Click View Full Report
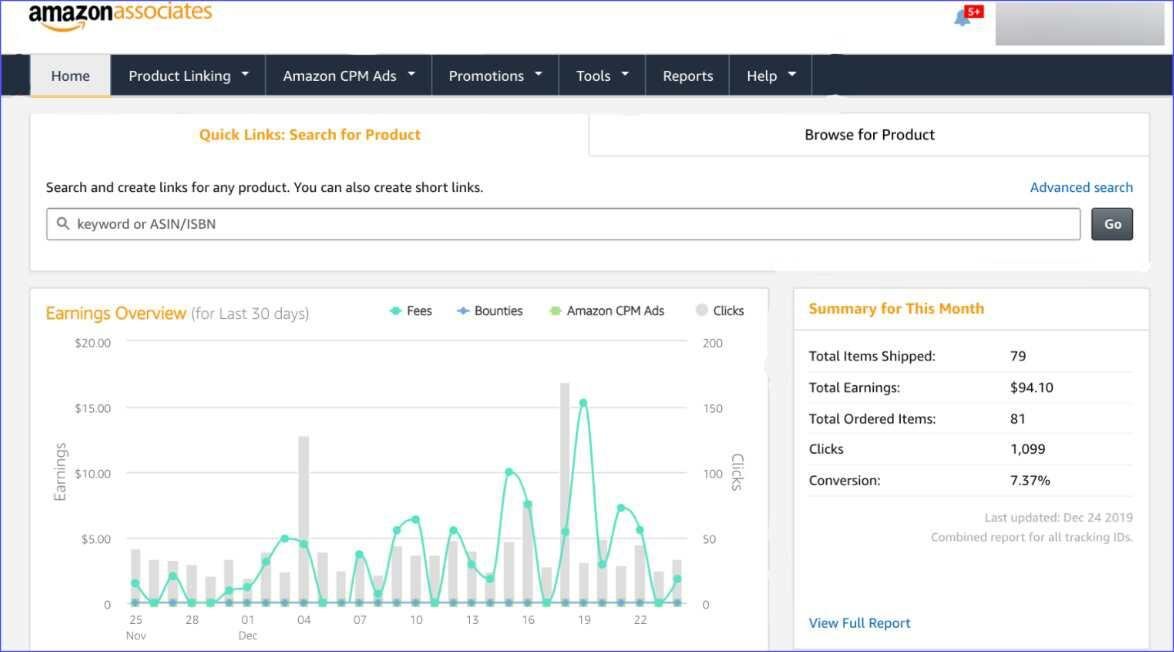The width and height of the screenshot is (1174, 652). point(859,622)
